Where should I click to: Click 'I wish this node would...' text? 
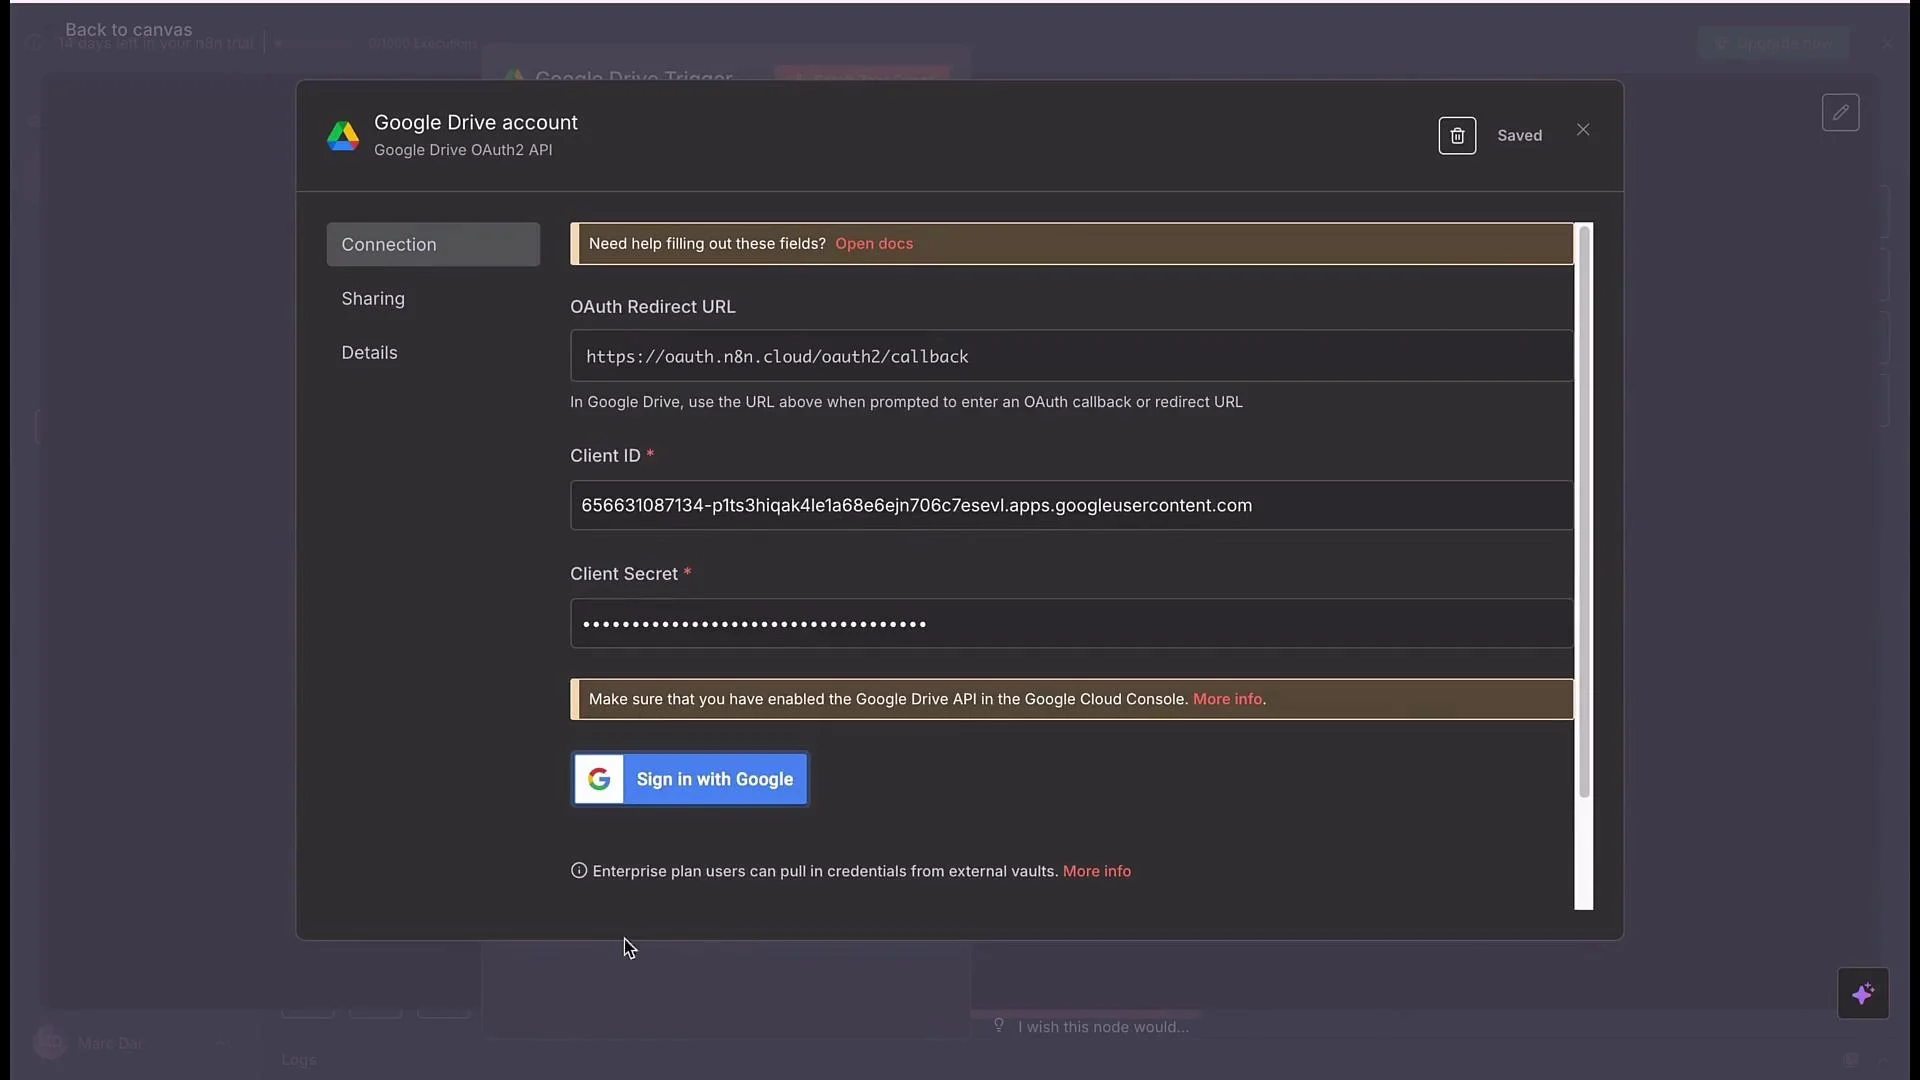(1103, 1027)
